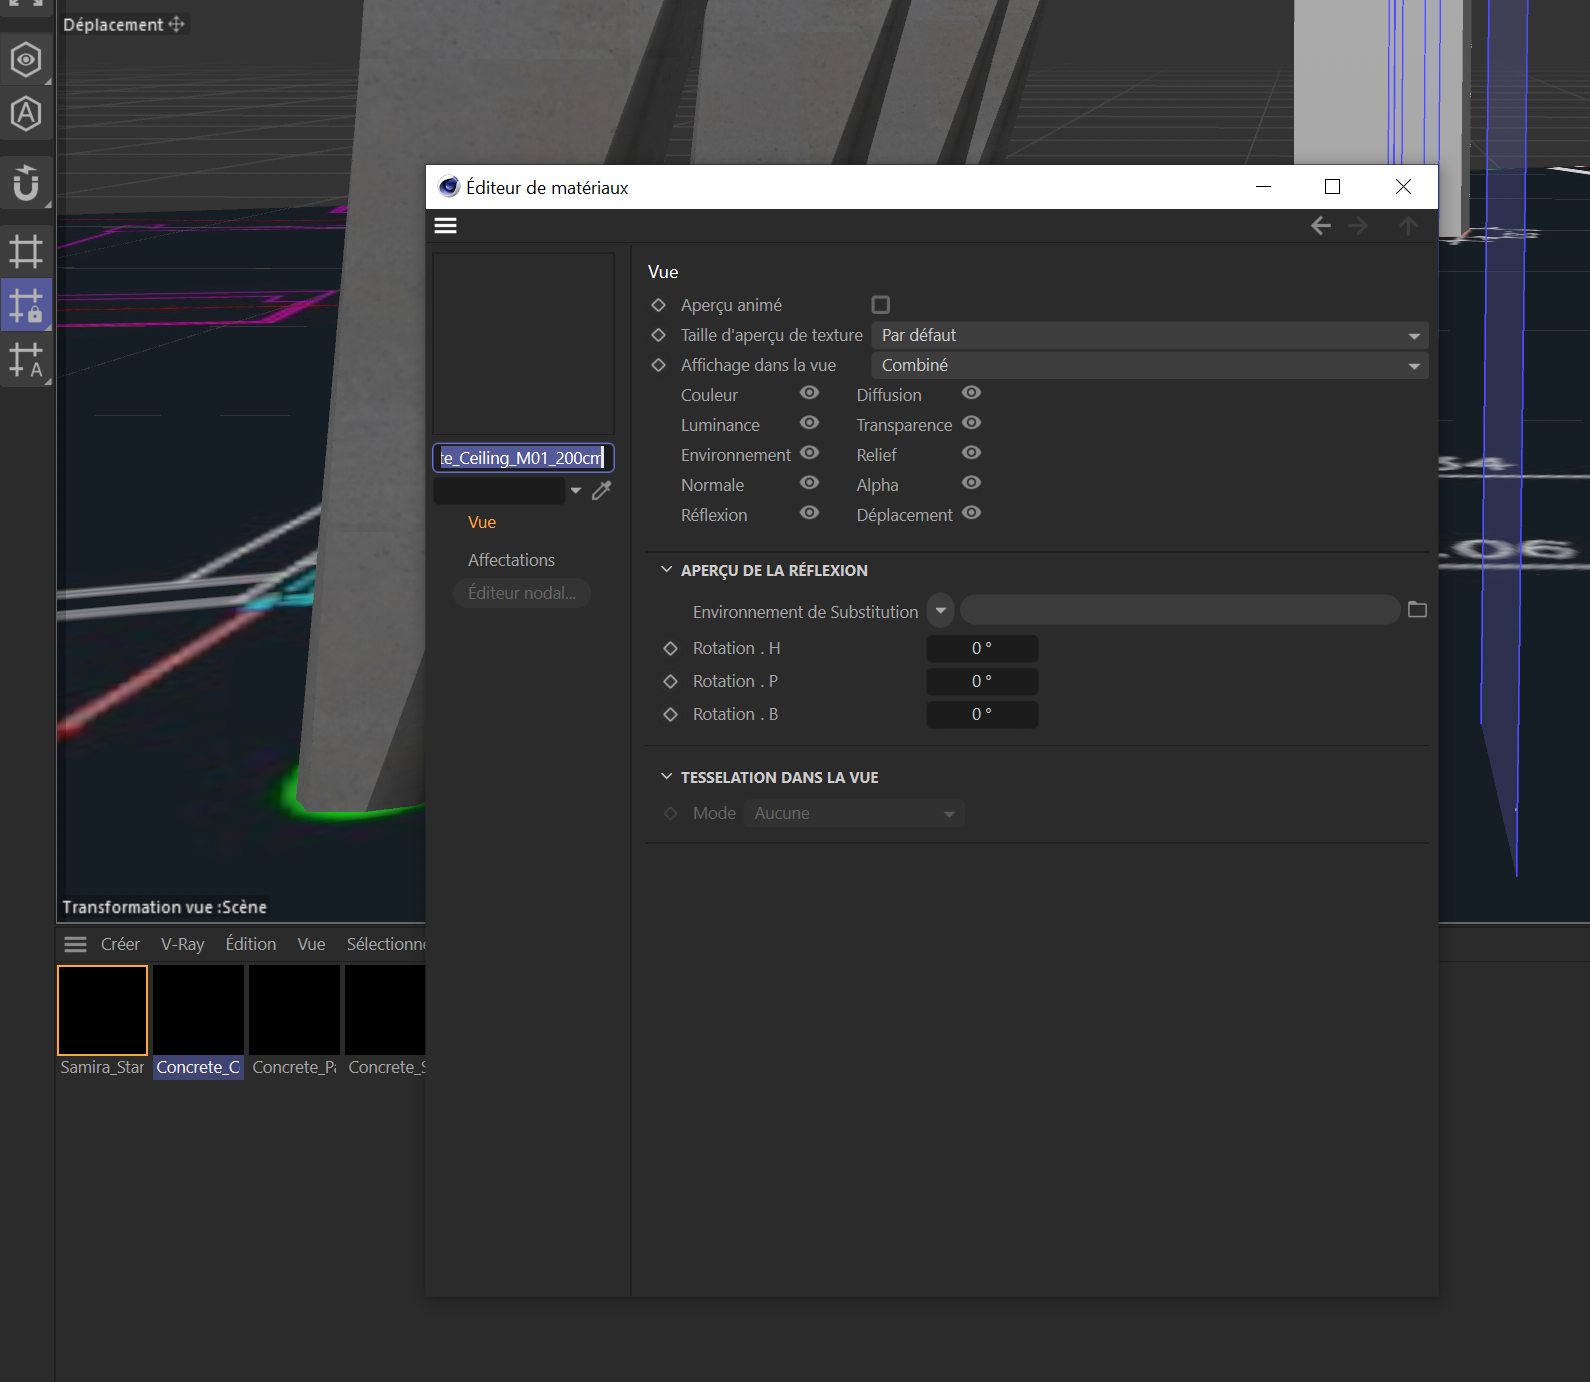Maximize the Éditeur de matériaux window
This screenshot has width=1590, height=1382.
[x=1332, y=187]
